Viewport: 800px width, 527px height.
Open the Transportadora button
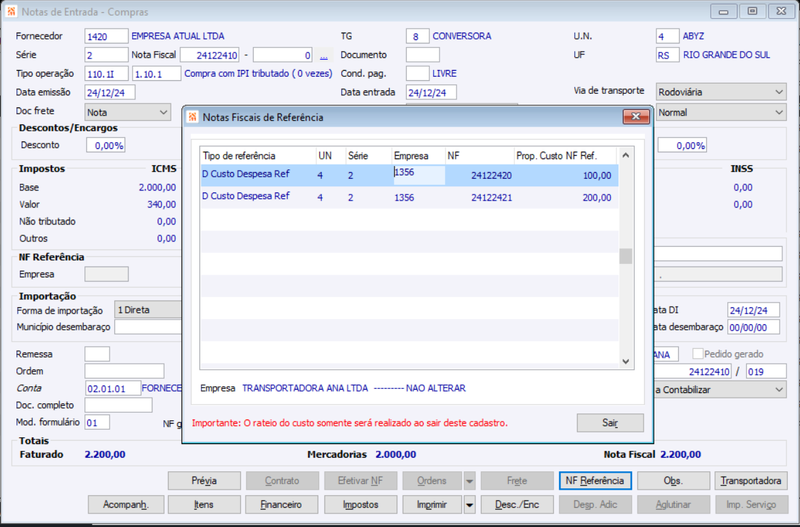[x=751, y=481]
